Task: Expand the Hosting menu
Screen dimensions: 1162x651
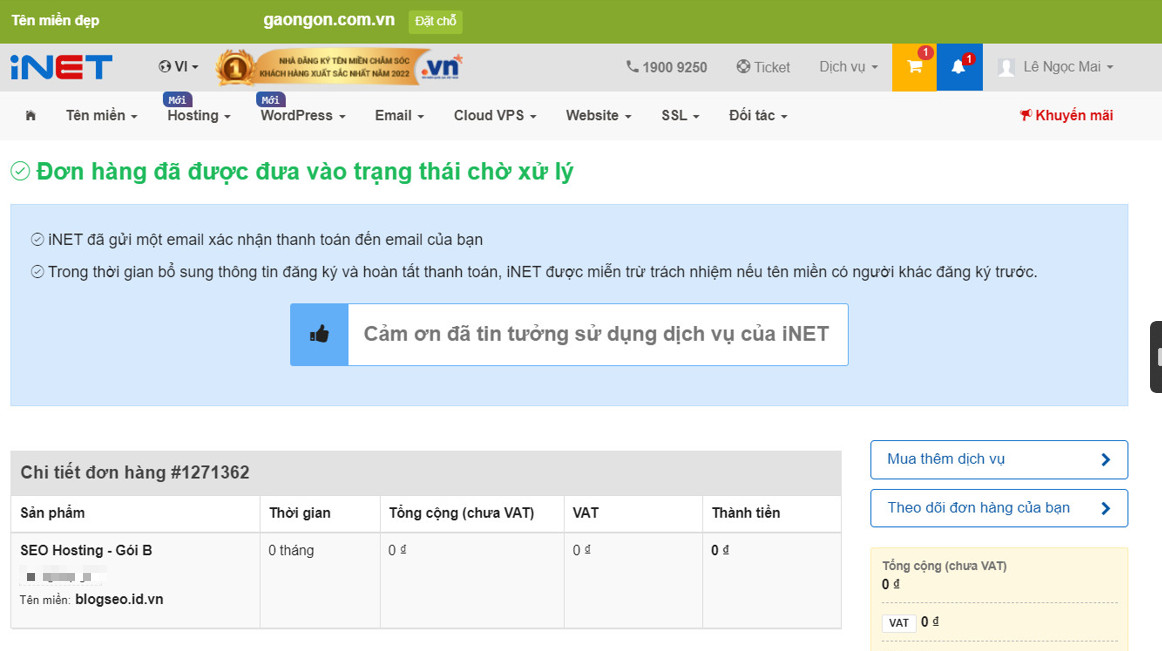Action: (x=199, y=116)
